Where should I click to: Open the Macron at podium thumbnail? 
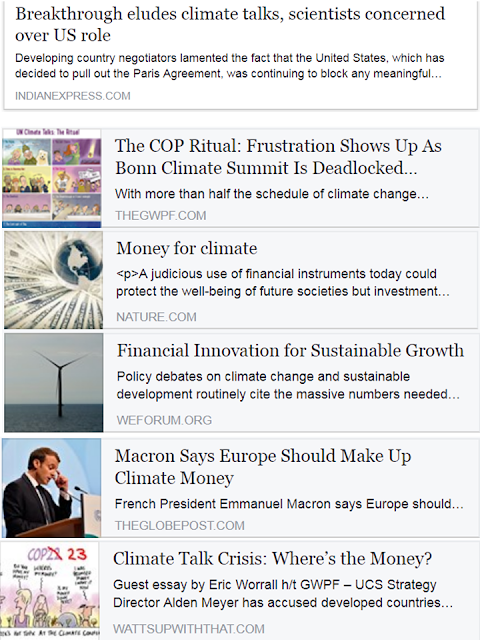51,488
